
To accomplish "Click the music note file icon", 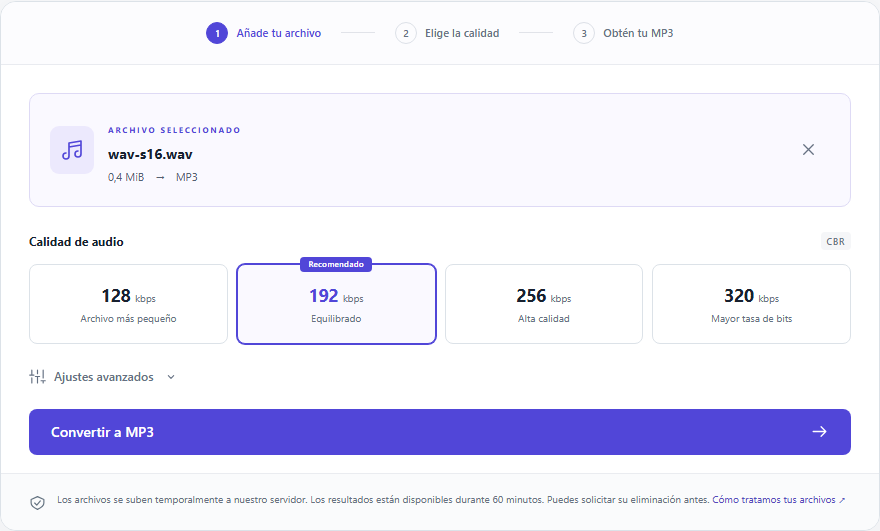I will click(x=72, y=150).
